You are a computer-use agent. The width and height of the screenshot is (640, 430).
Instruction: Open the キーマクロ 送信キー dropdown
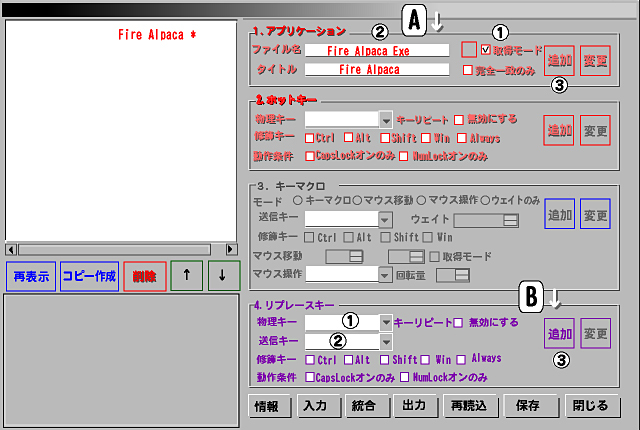385,220
